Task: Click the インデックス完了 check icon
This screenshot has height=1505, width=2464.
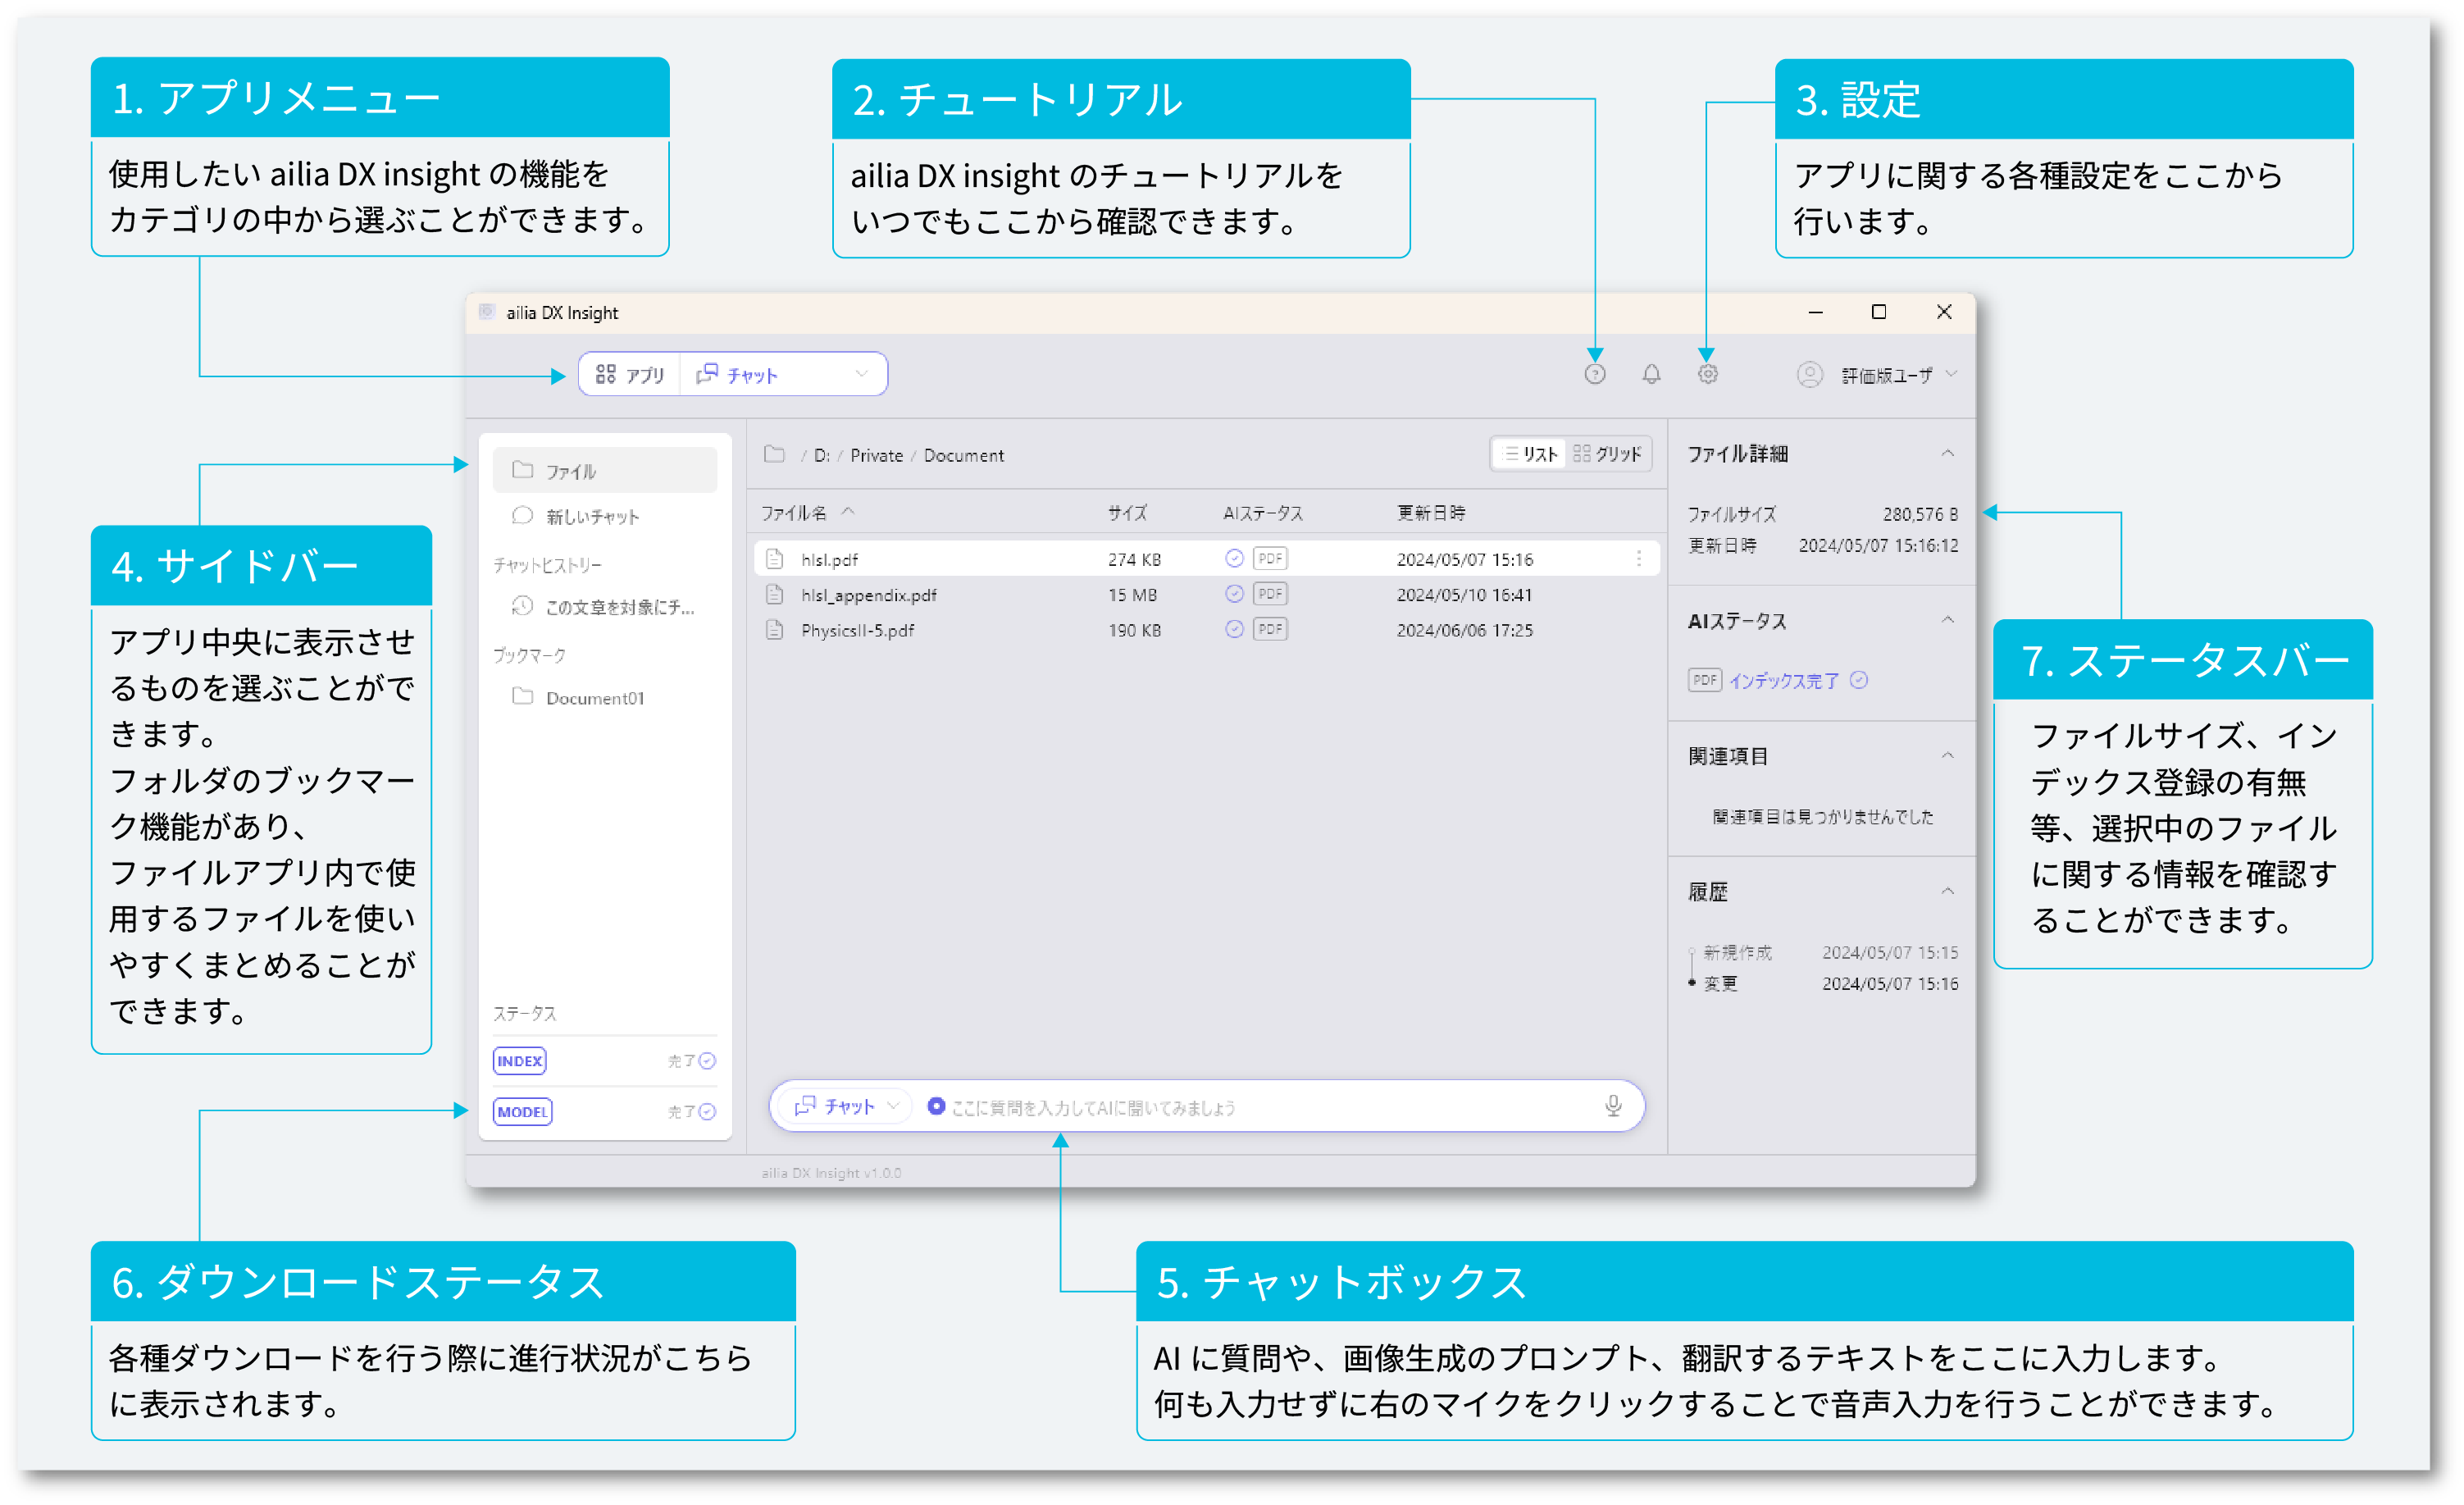Action: pos(1859,680)
